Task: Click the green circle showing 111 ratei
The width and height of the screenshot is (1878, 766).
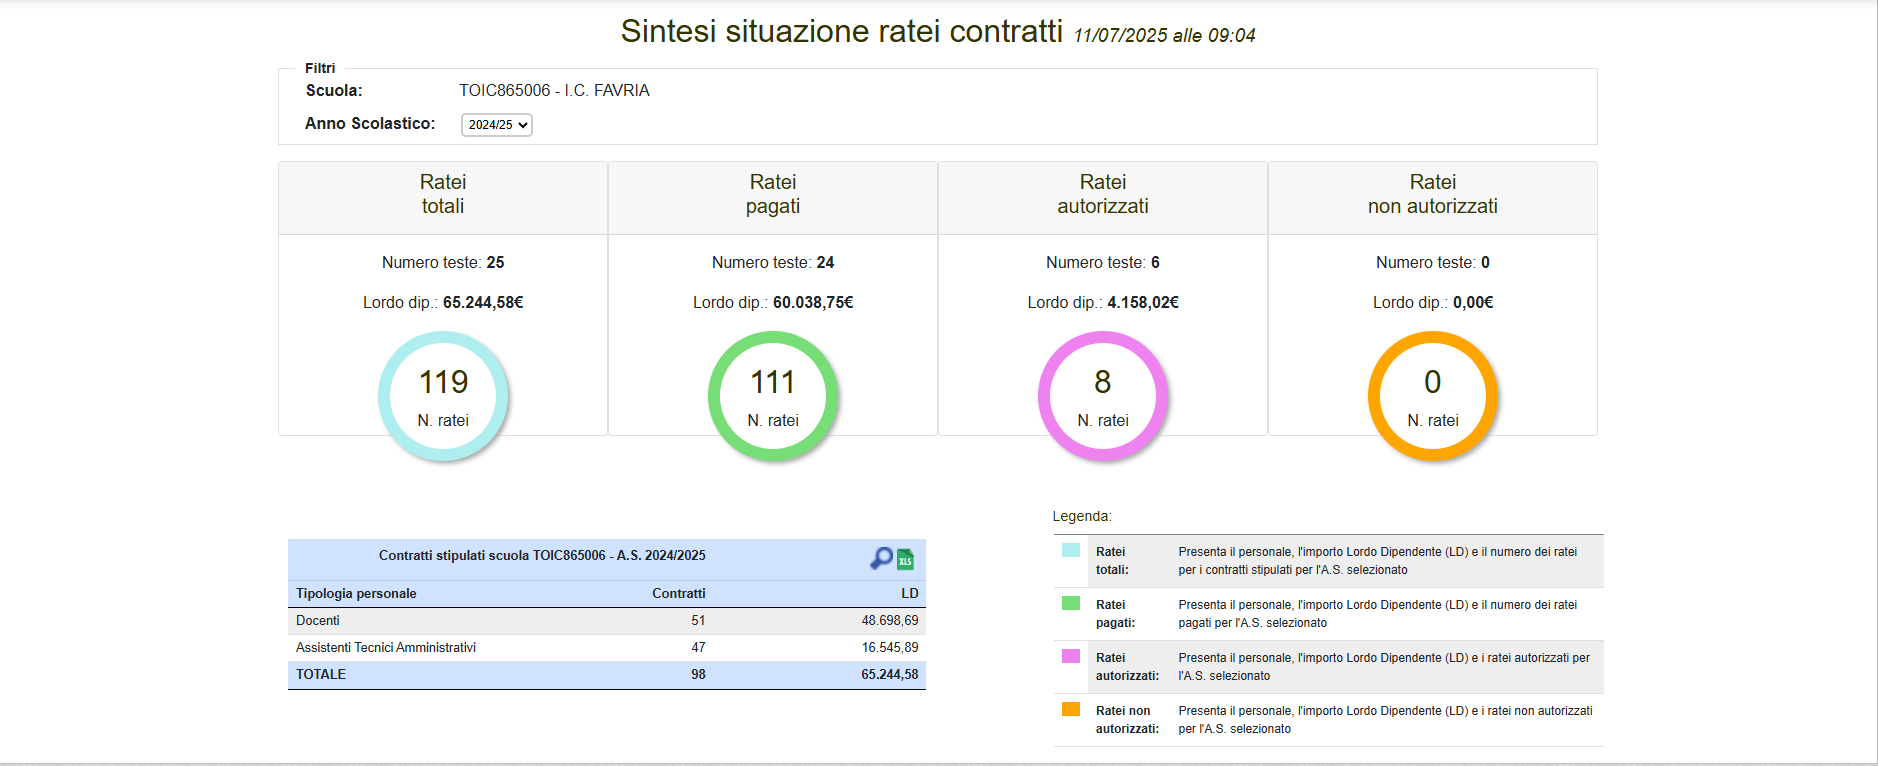Action: [x=773, y=396]
